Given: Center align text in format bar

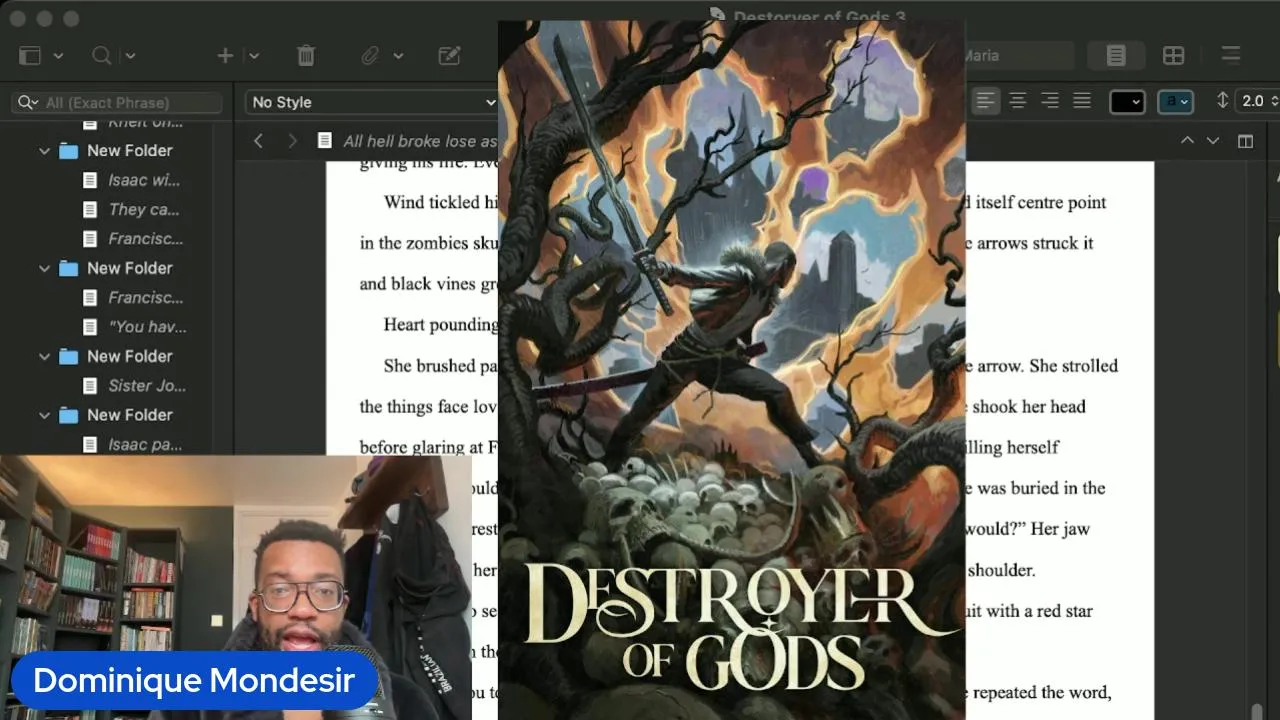Looking at the screenshot, I should pos(1018,101).
